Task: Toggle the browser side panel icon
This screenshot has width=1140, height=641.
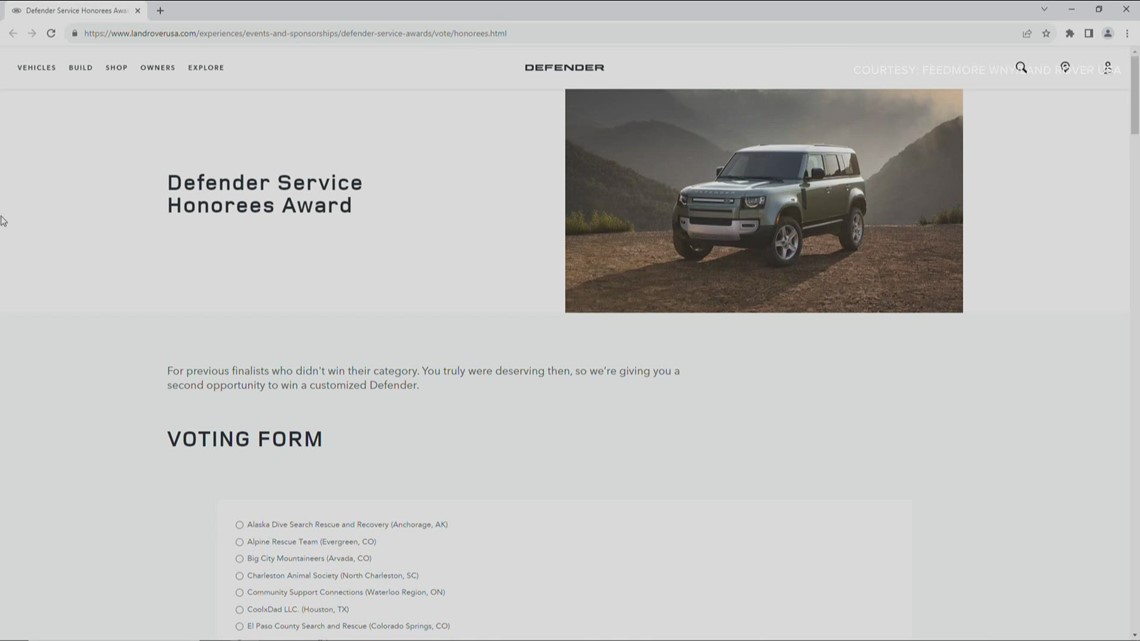Action: pyautogui.click(x=1088, y=33)
